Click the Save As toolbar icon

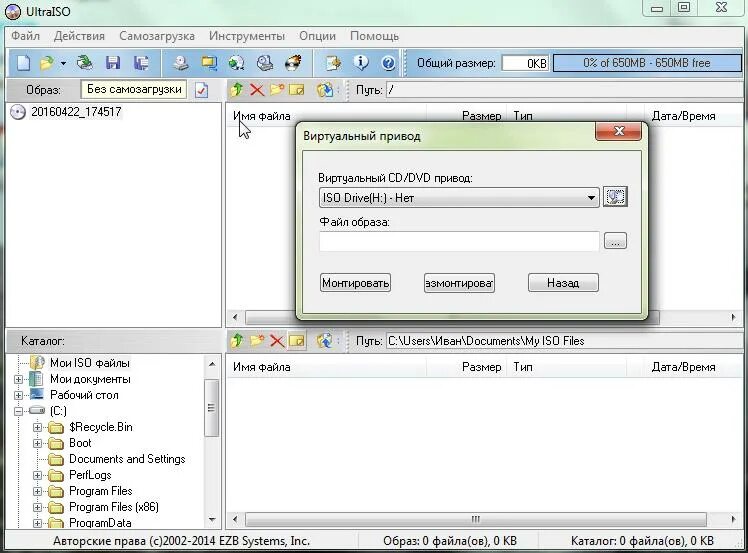[x=141, y=63]
